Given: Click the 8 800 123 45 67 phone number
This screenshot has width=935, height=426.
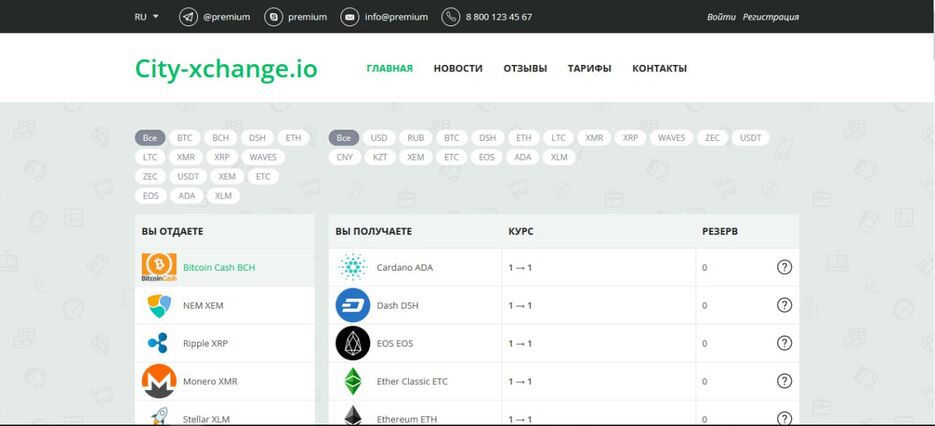Looking at the screenshot, I should click(x=499, y=17).
